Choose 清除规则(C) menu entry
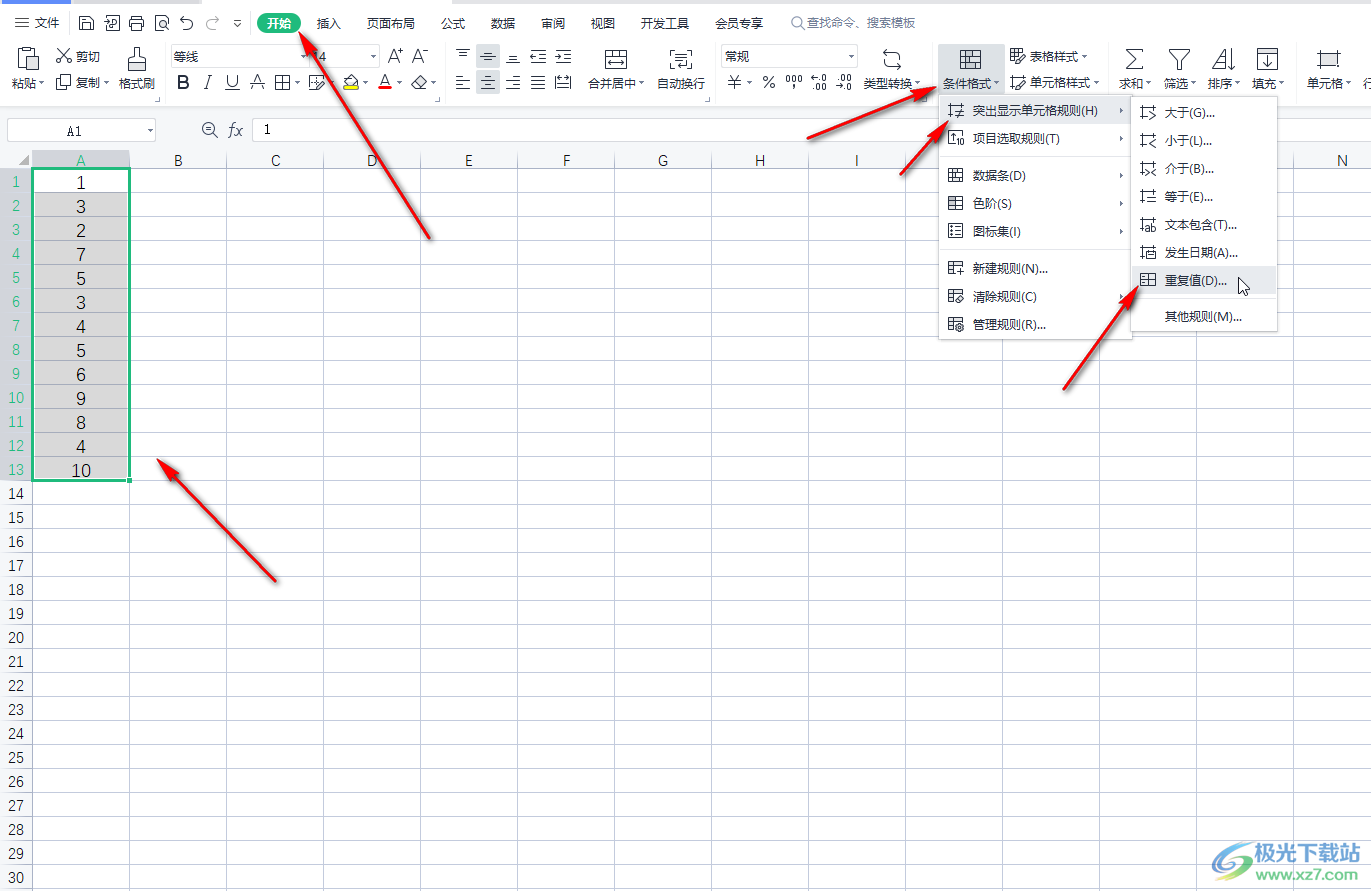This screenshot has height=891, width=1371. [1035, 297]
